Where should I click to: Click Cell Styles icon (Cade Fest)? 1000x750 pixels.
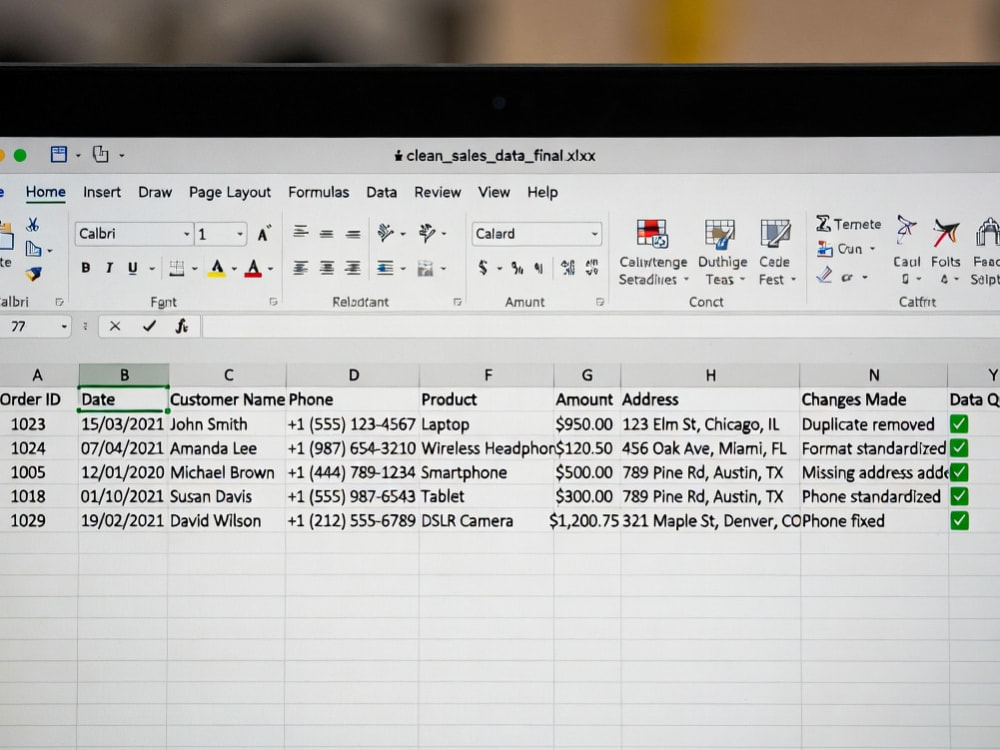point(776,234)
